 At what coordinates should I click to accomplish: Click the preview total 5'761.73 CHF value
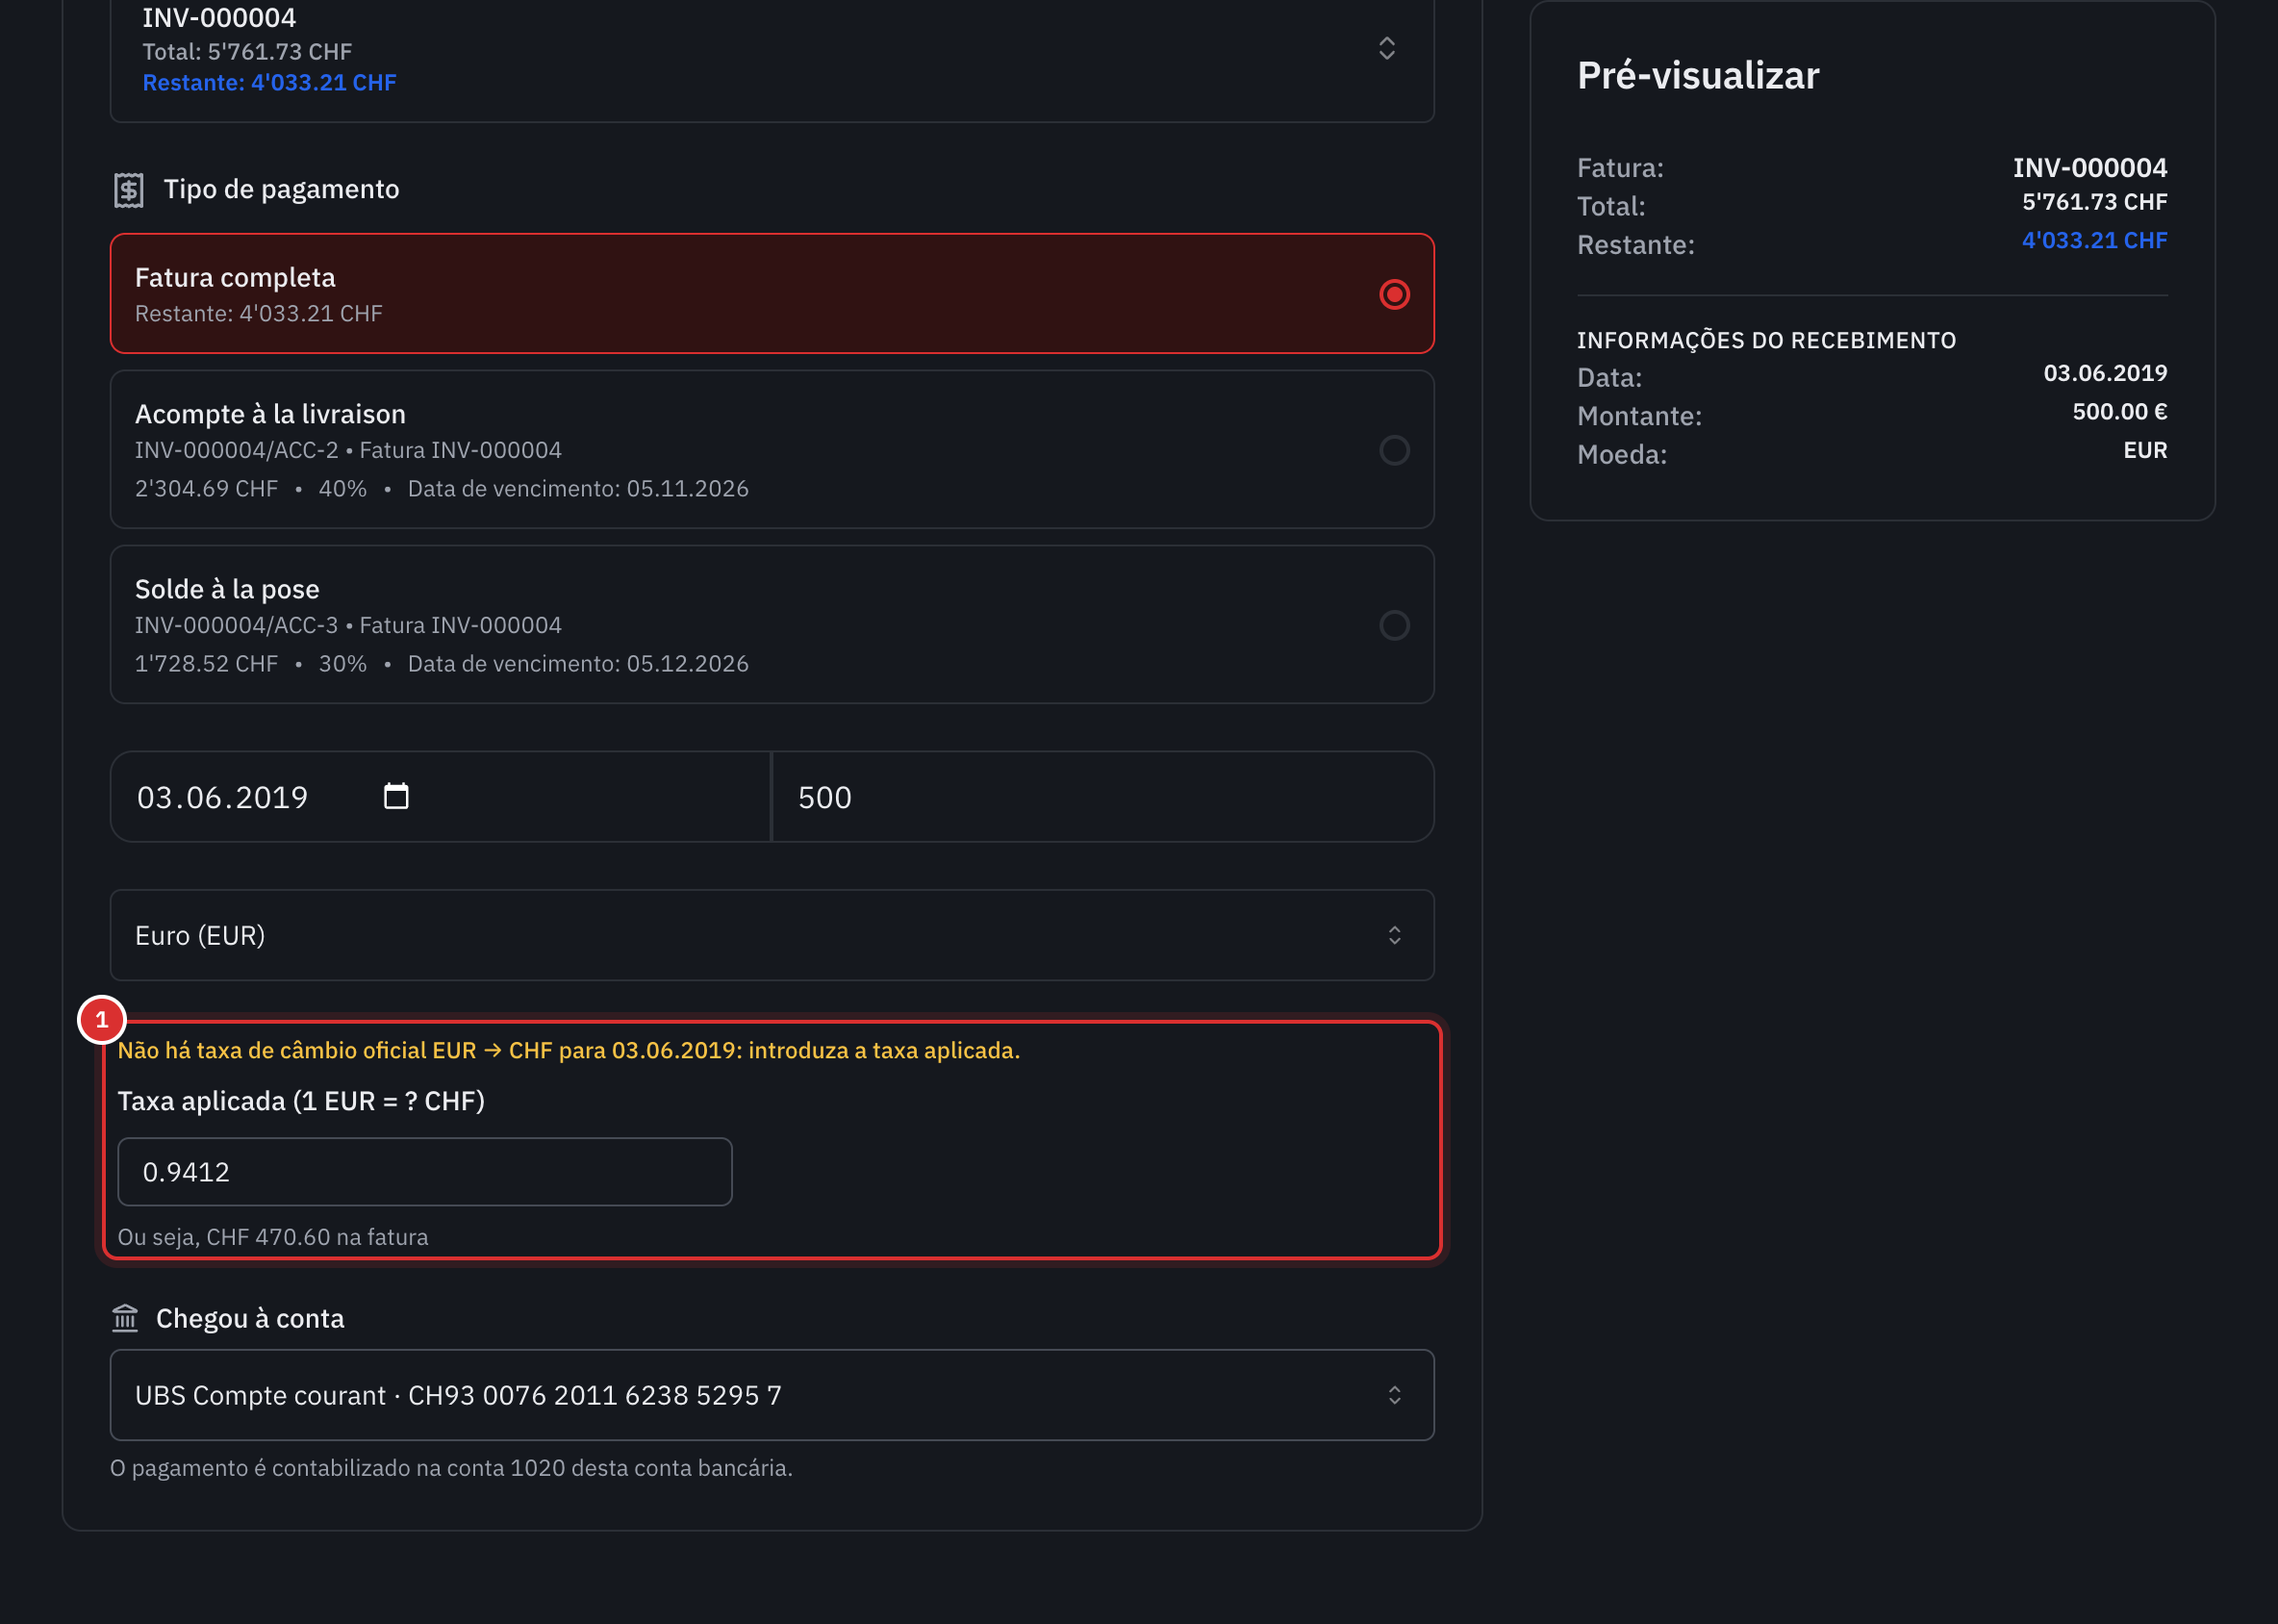pyautogui.click(x=2094, y=202)
